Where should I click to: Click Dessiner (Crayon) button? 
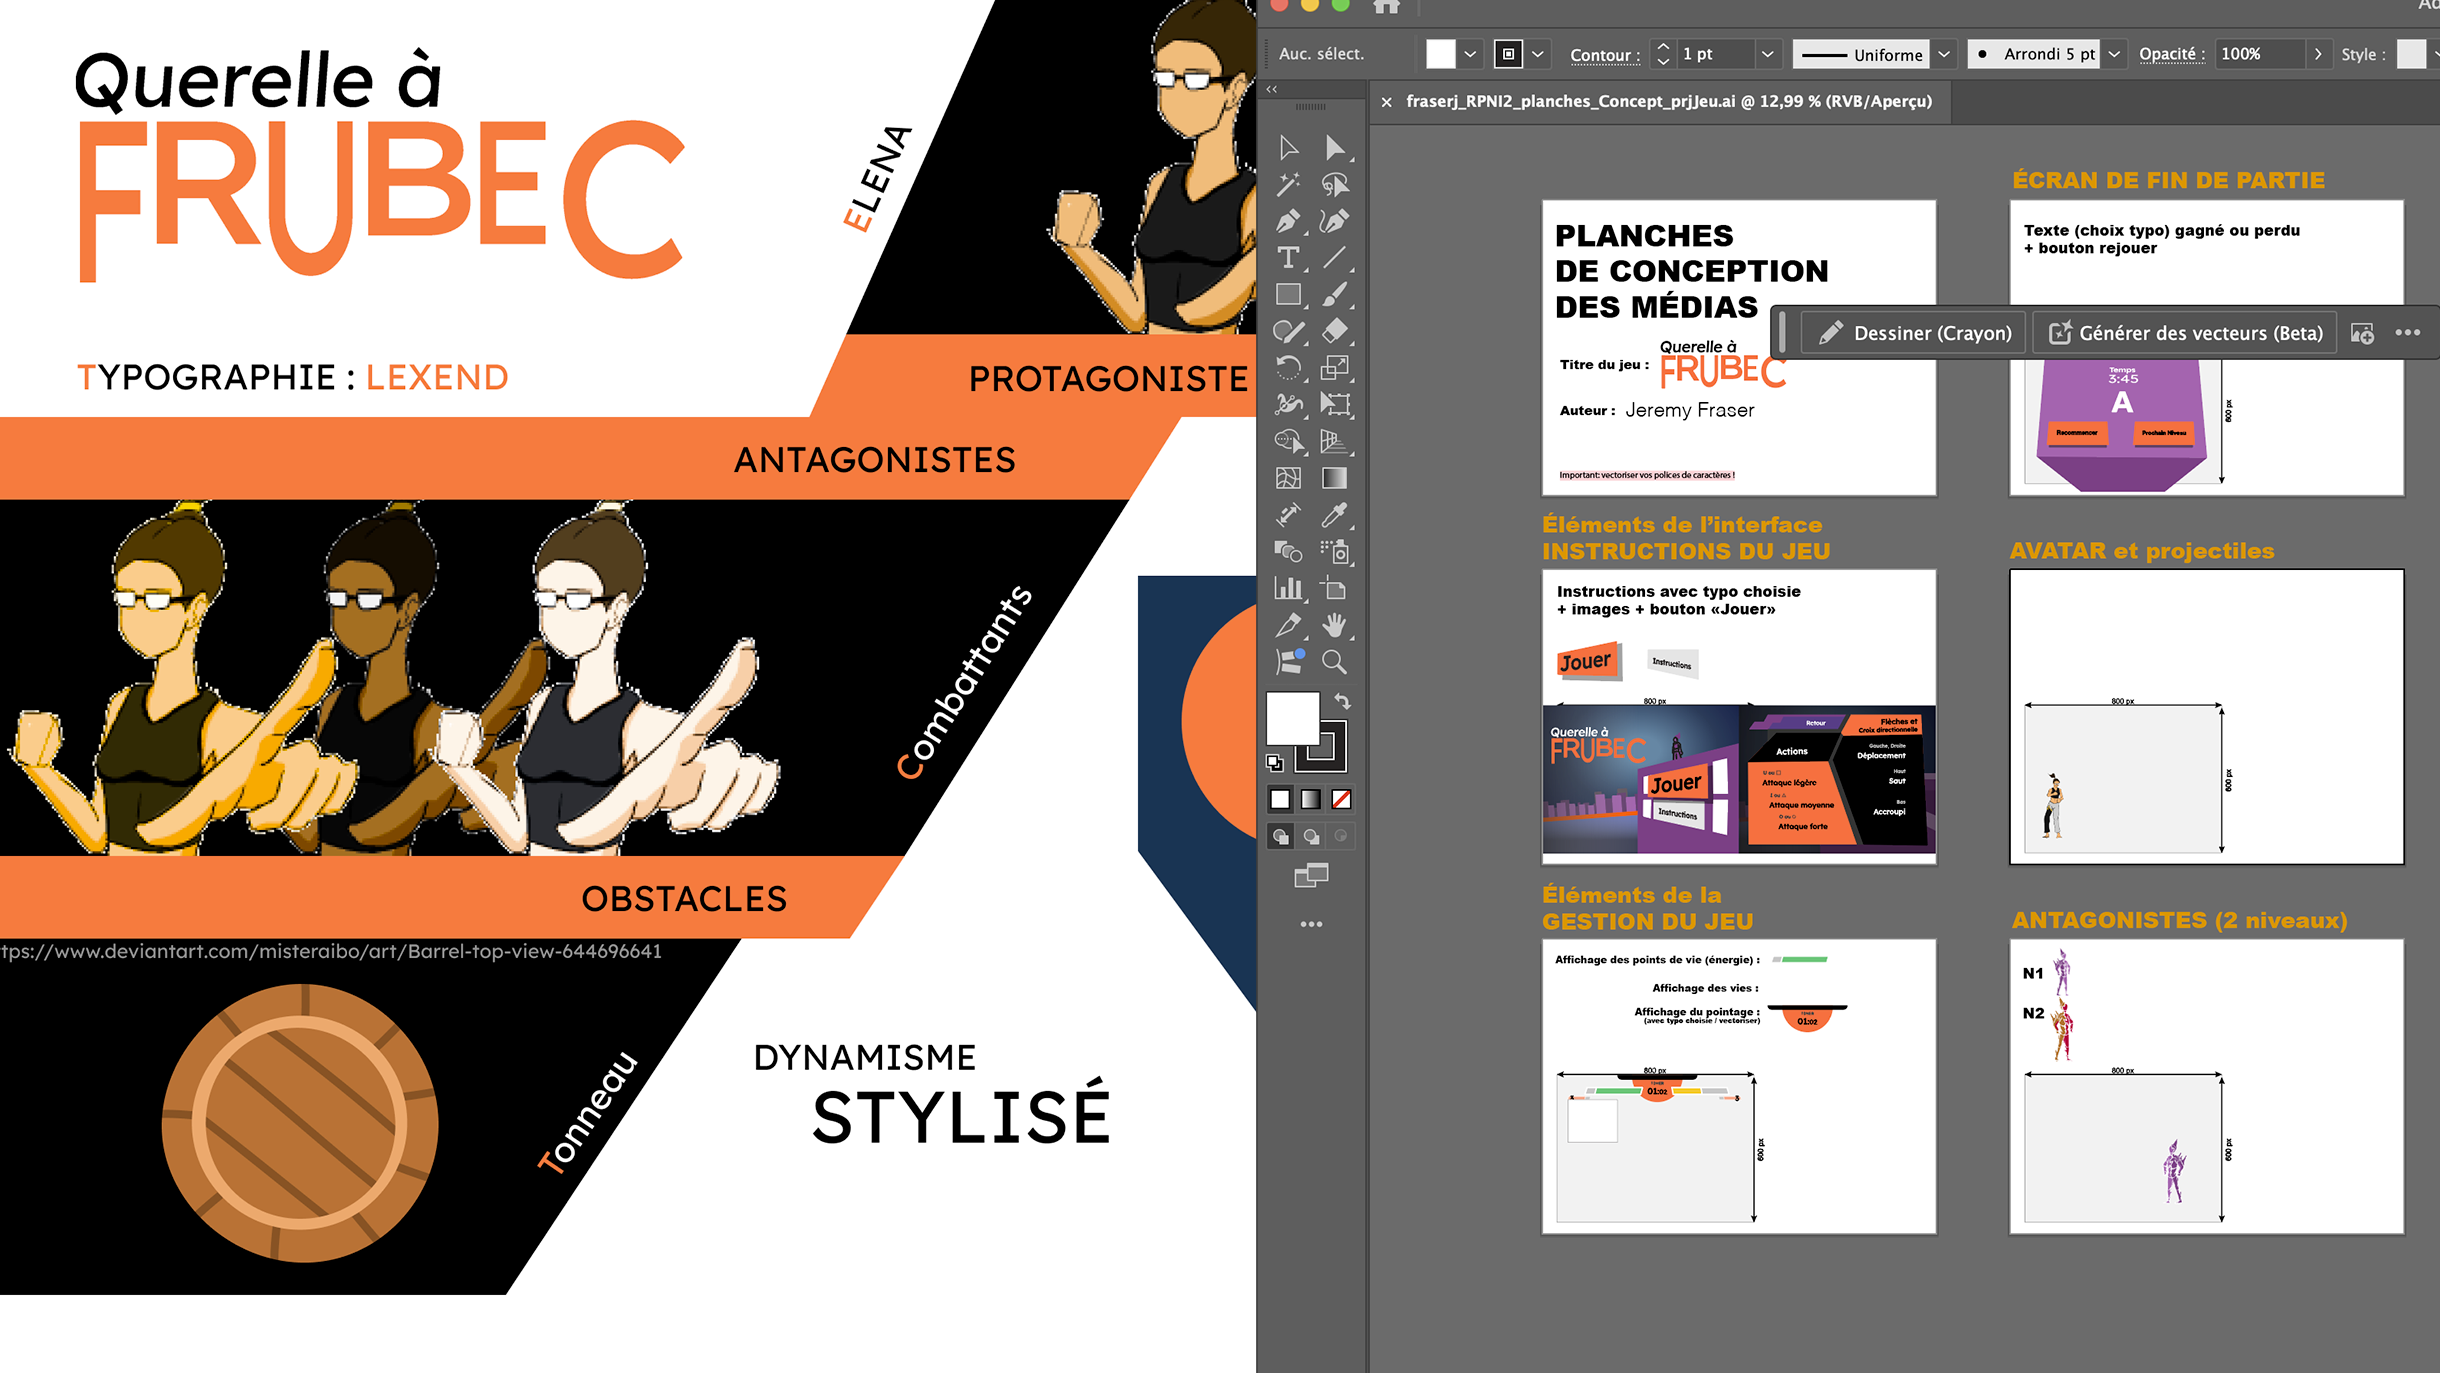(1914, 333)
